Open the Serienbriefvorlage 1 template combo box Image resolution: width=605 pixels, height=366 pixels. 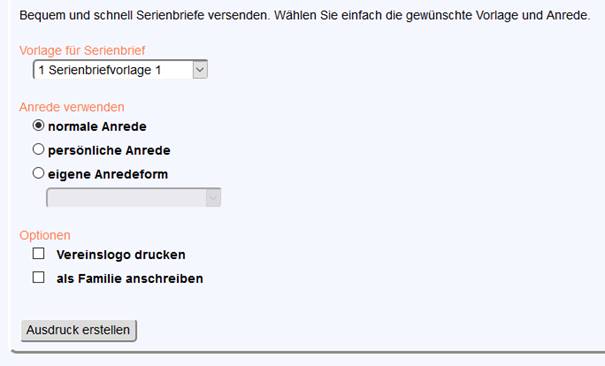click(x=120, y=70)
